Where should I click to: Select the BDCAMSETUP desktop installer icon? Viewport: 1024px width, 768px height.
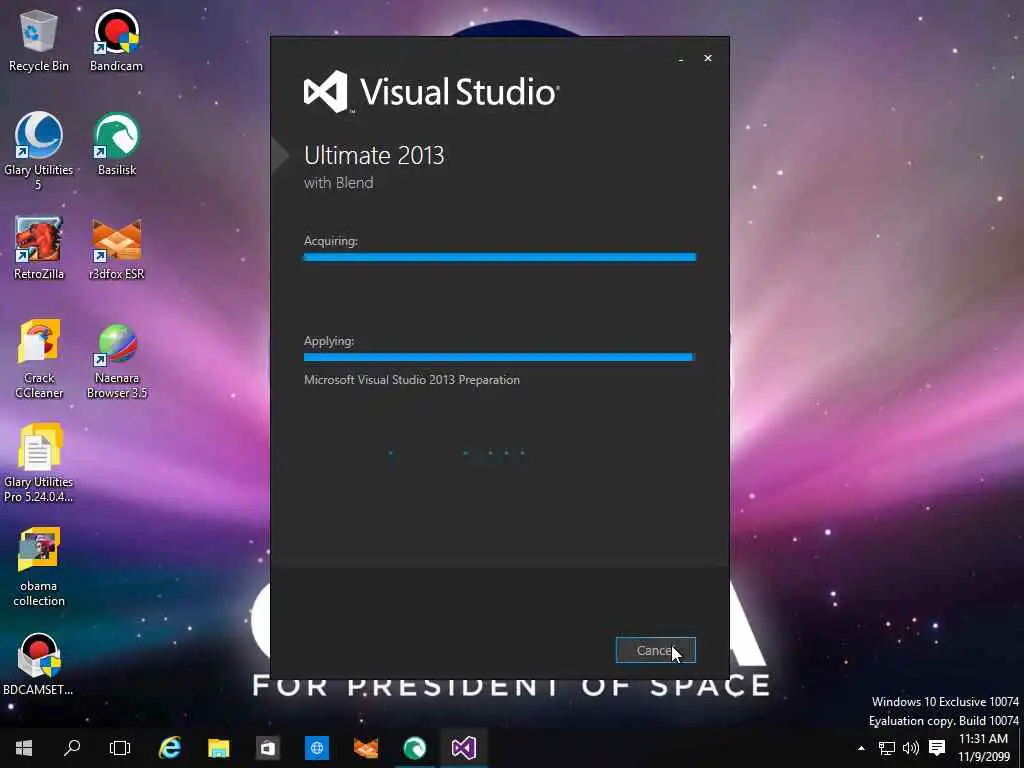39,664
